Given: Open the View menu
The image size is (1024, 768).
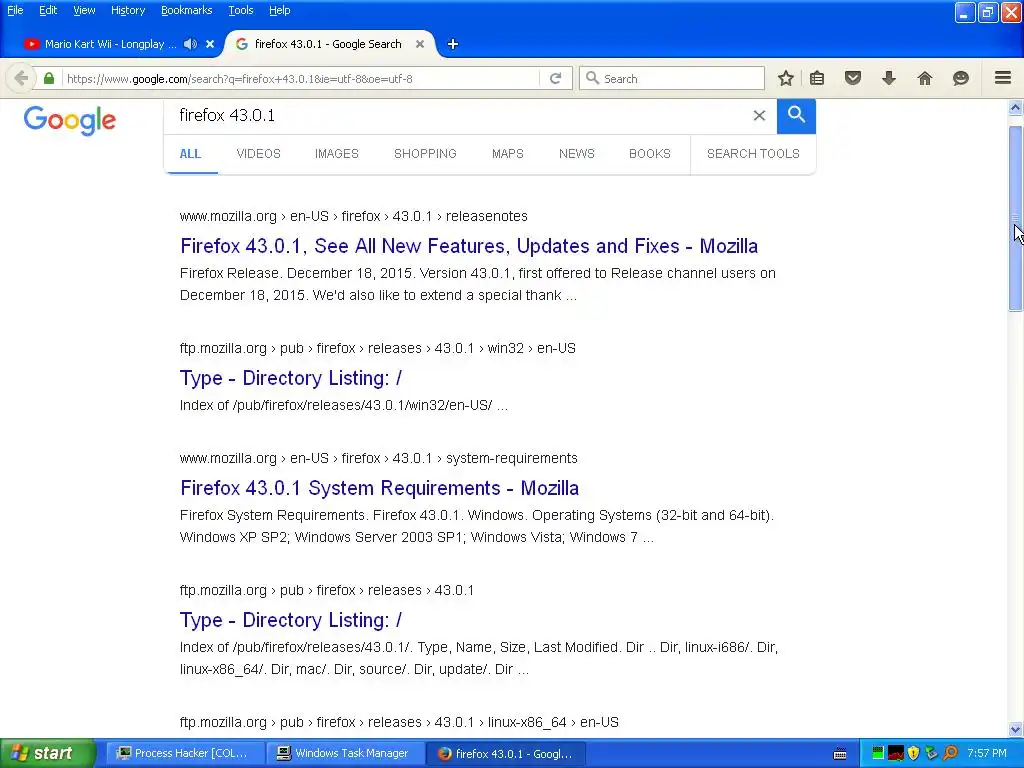Looking at the screenshot, I should tap(84, 10).
